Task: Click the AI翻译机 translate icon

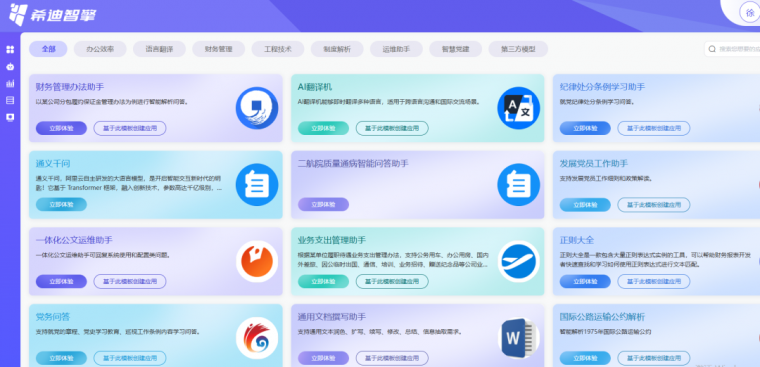Action: 519,108
